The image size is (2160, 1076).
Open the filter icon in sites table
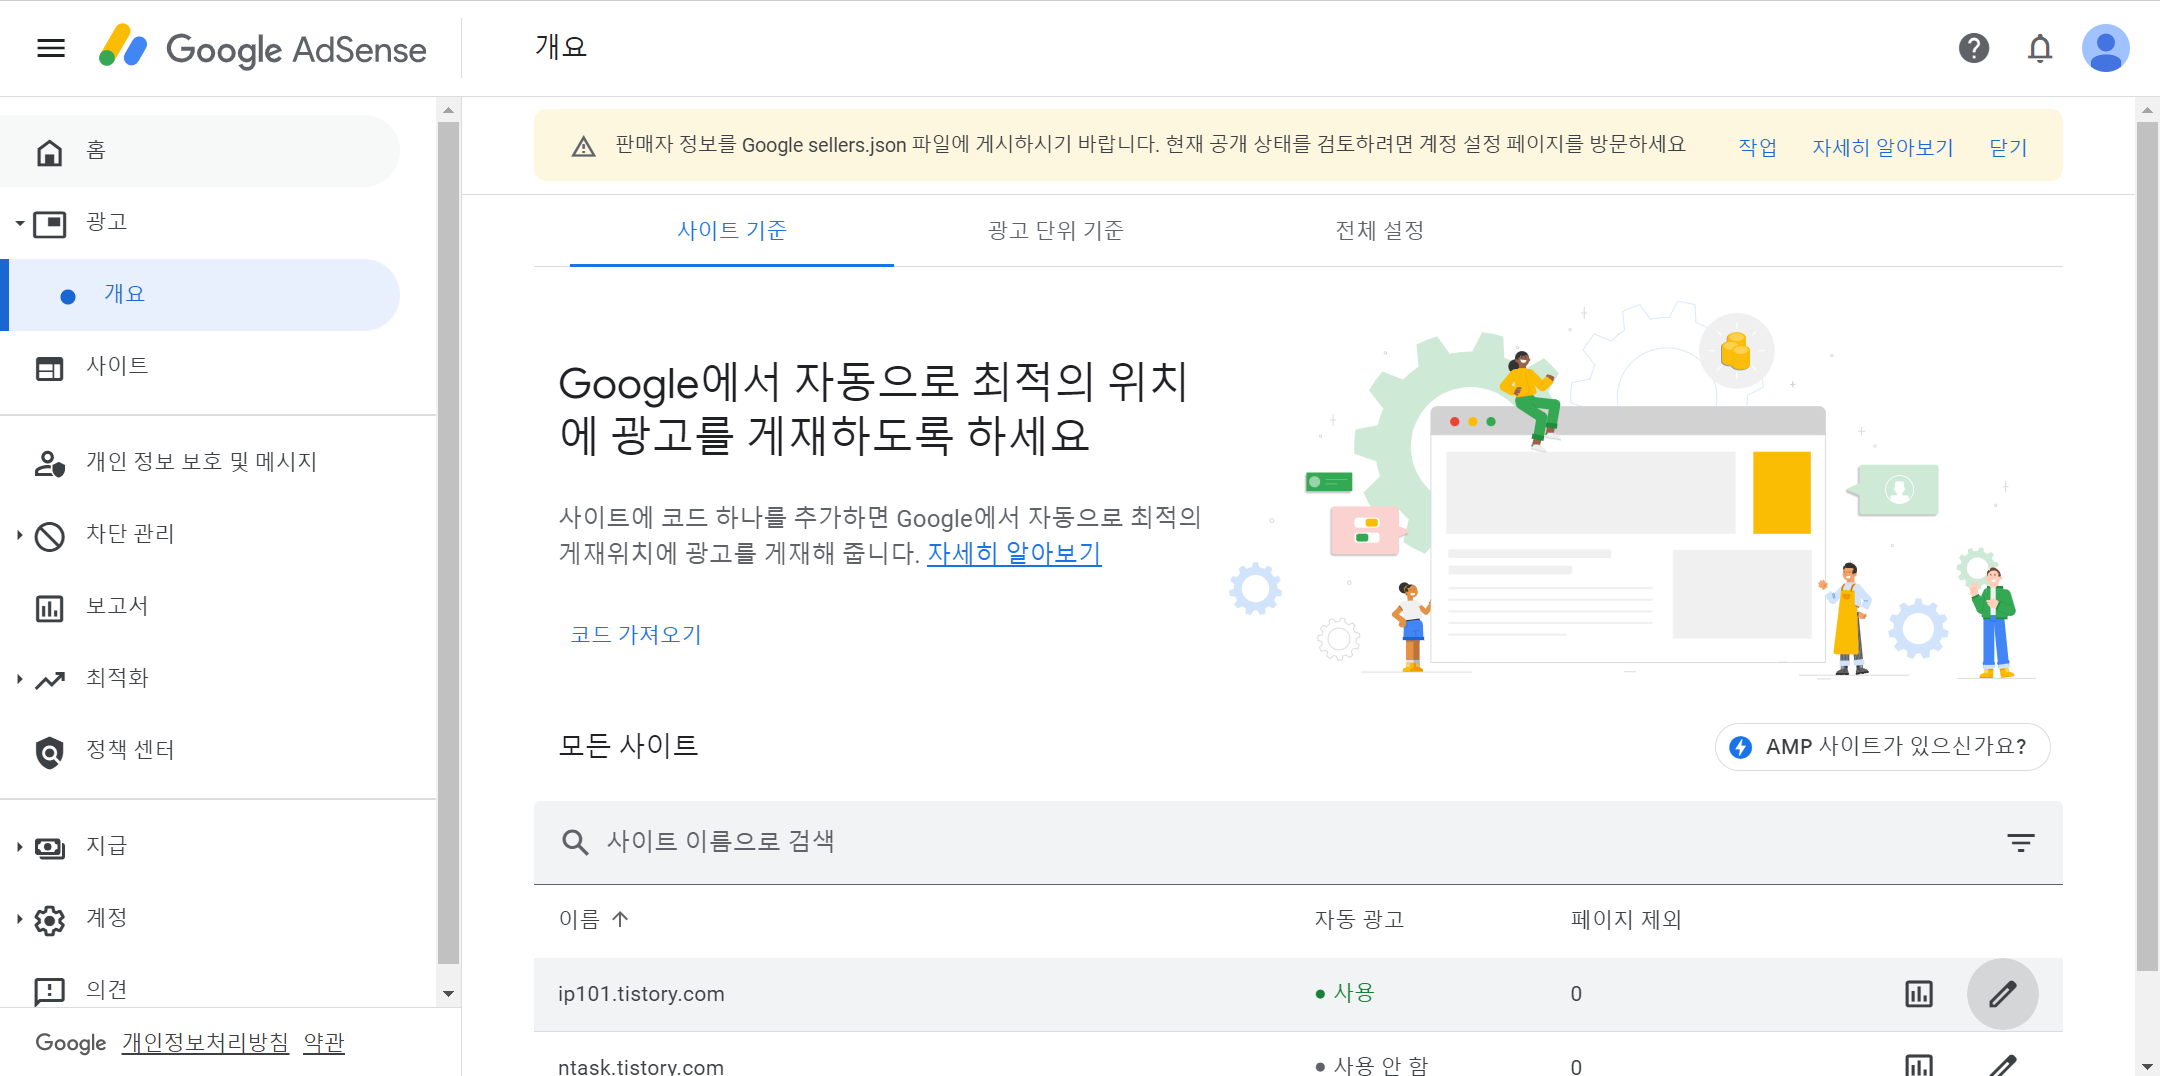tap(2021, 843)
